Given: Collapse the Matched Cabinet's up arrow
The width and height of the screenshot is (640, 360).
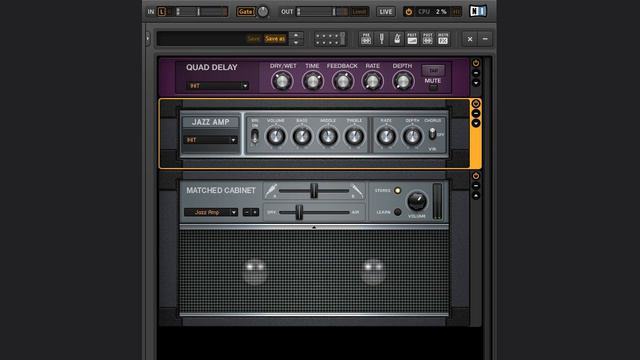Looking at the screenshot, I should pos(476,196).
